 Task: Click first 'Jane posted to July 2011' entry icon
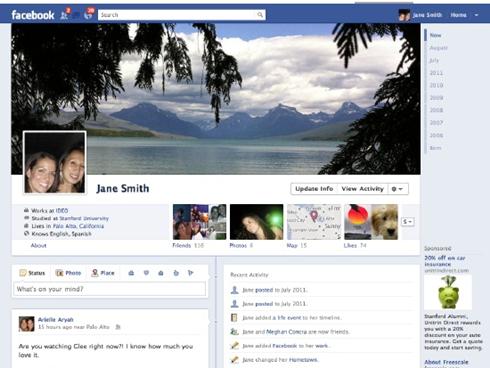point(235,290)
